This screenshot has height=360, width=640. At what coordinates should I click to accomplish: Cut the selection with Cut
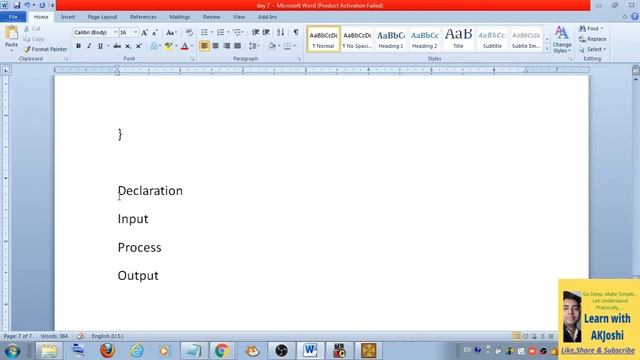[32, 29]
